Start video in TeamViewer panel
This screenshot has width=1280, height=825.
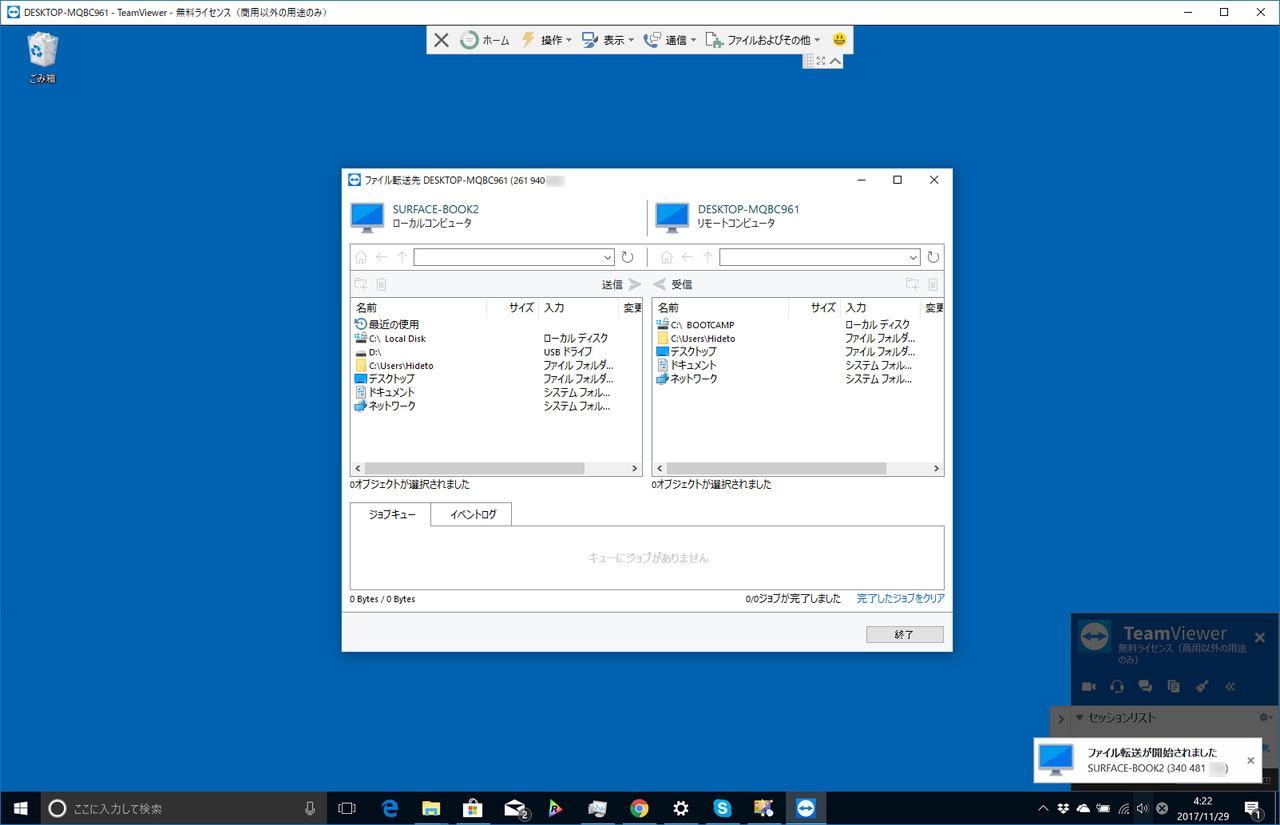[1089, 687]
